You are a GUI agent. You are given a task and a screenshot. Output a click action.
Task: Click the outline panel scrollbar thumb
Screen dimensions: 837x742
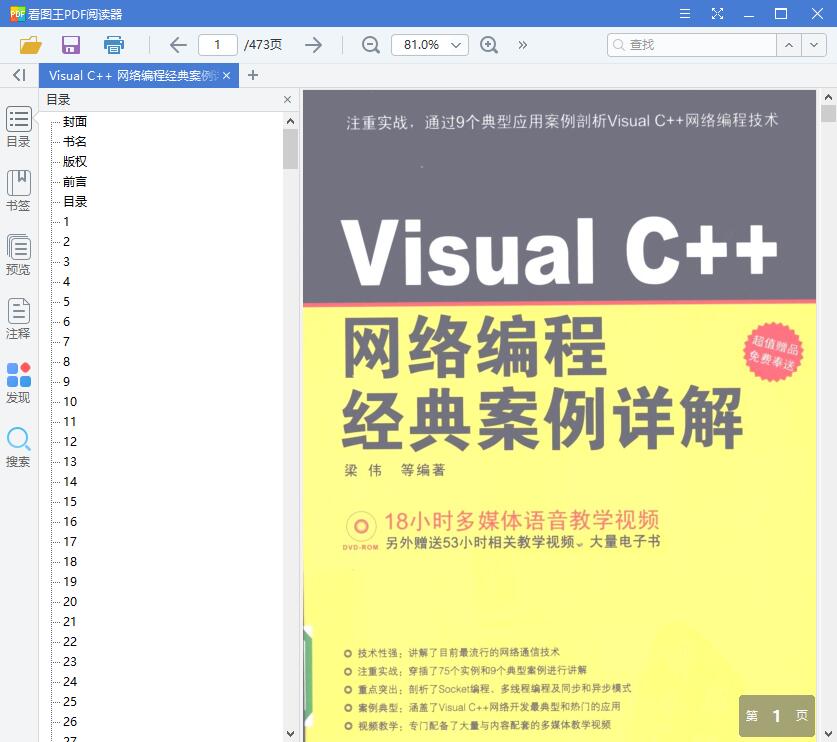(290, 148)
